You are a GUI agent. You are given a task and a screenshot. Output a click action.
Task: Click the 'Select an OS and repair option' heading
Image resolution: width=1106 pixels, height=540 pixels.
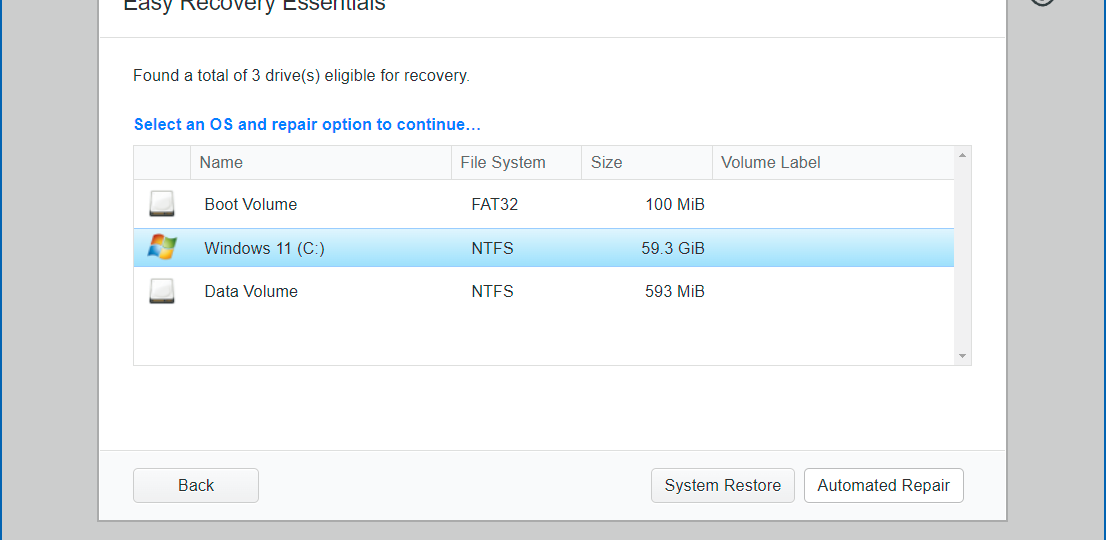click(x=308, y=125)
